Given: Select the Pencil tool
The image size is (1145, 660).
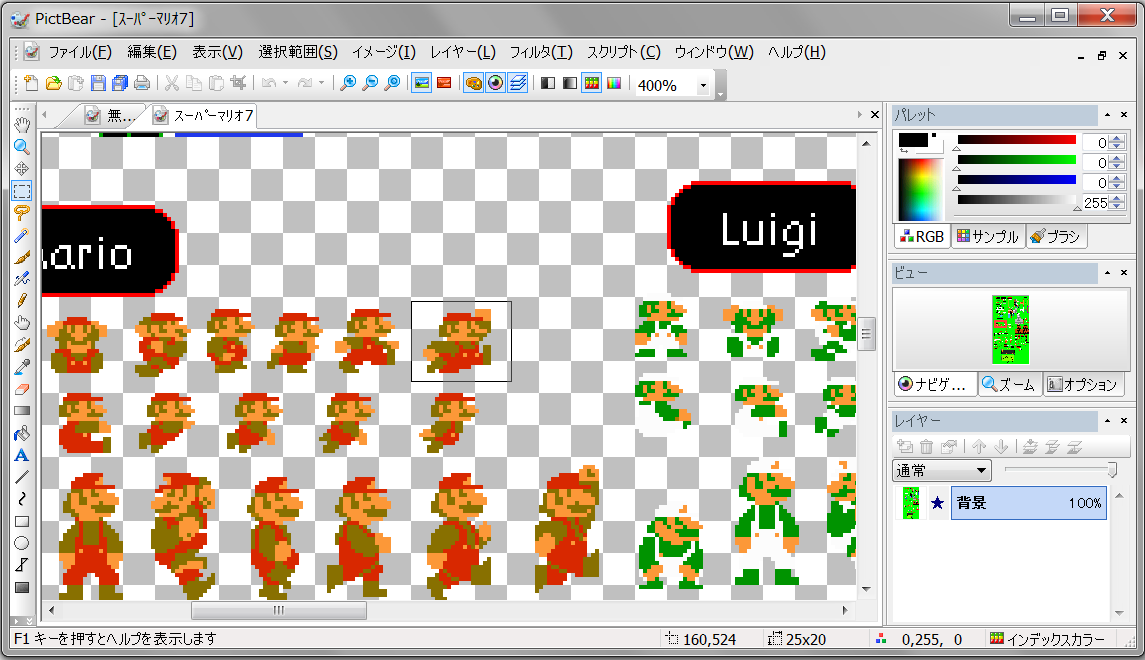Looking at the screenshot, I should click(22, 301).
